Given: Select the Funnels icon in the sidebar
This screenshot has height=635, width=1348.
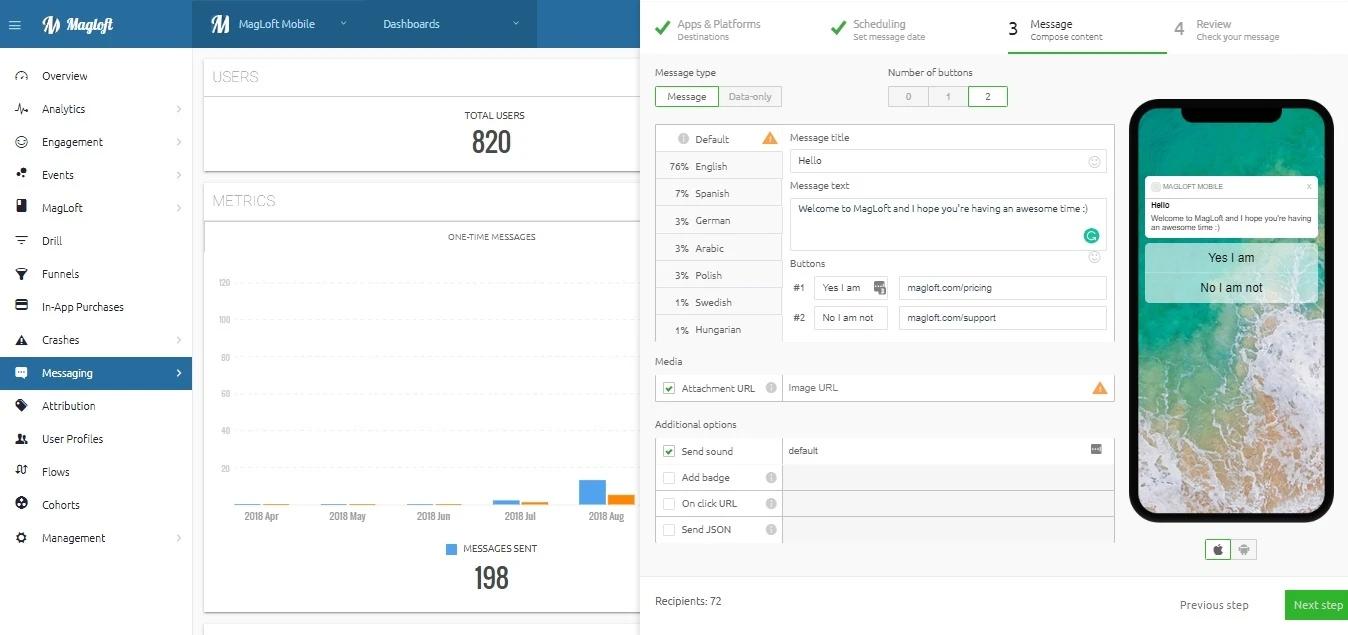Looking at the screenshot, I should [x=25, y=273].
